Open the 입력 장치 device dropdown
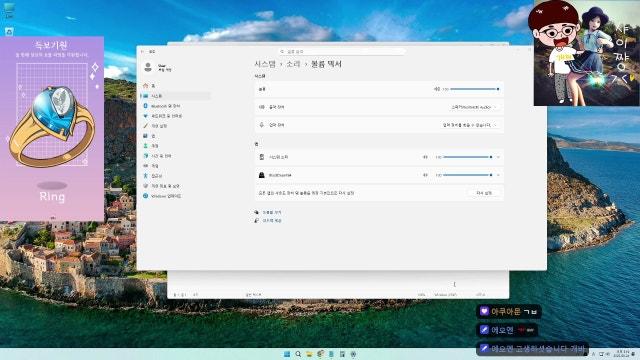Screen dimensions: 640x360 point(469,125)
